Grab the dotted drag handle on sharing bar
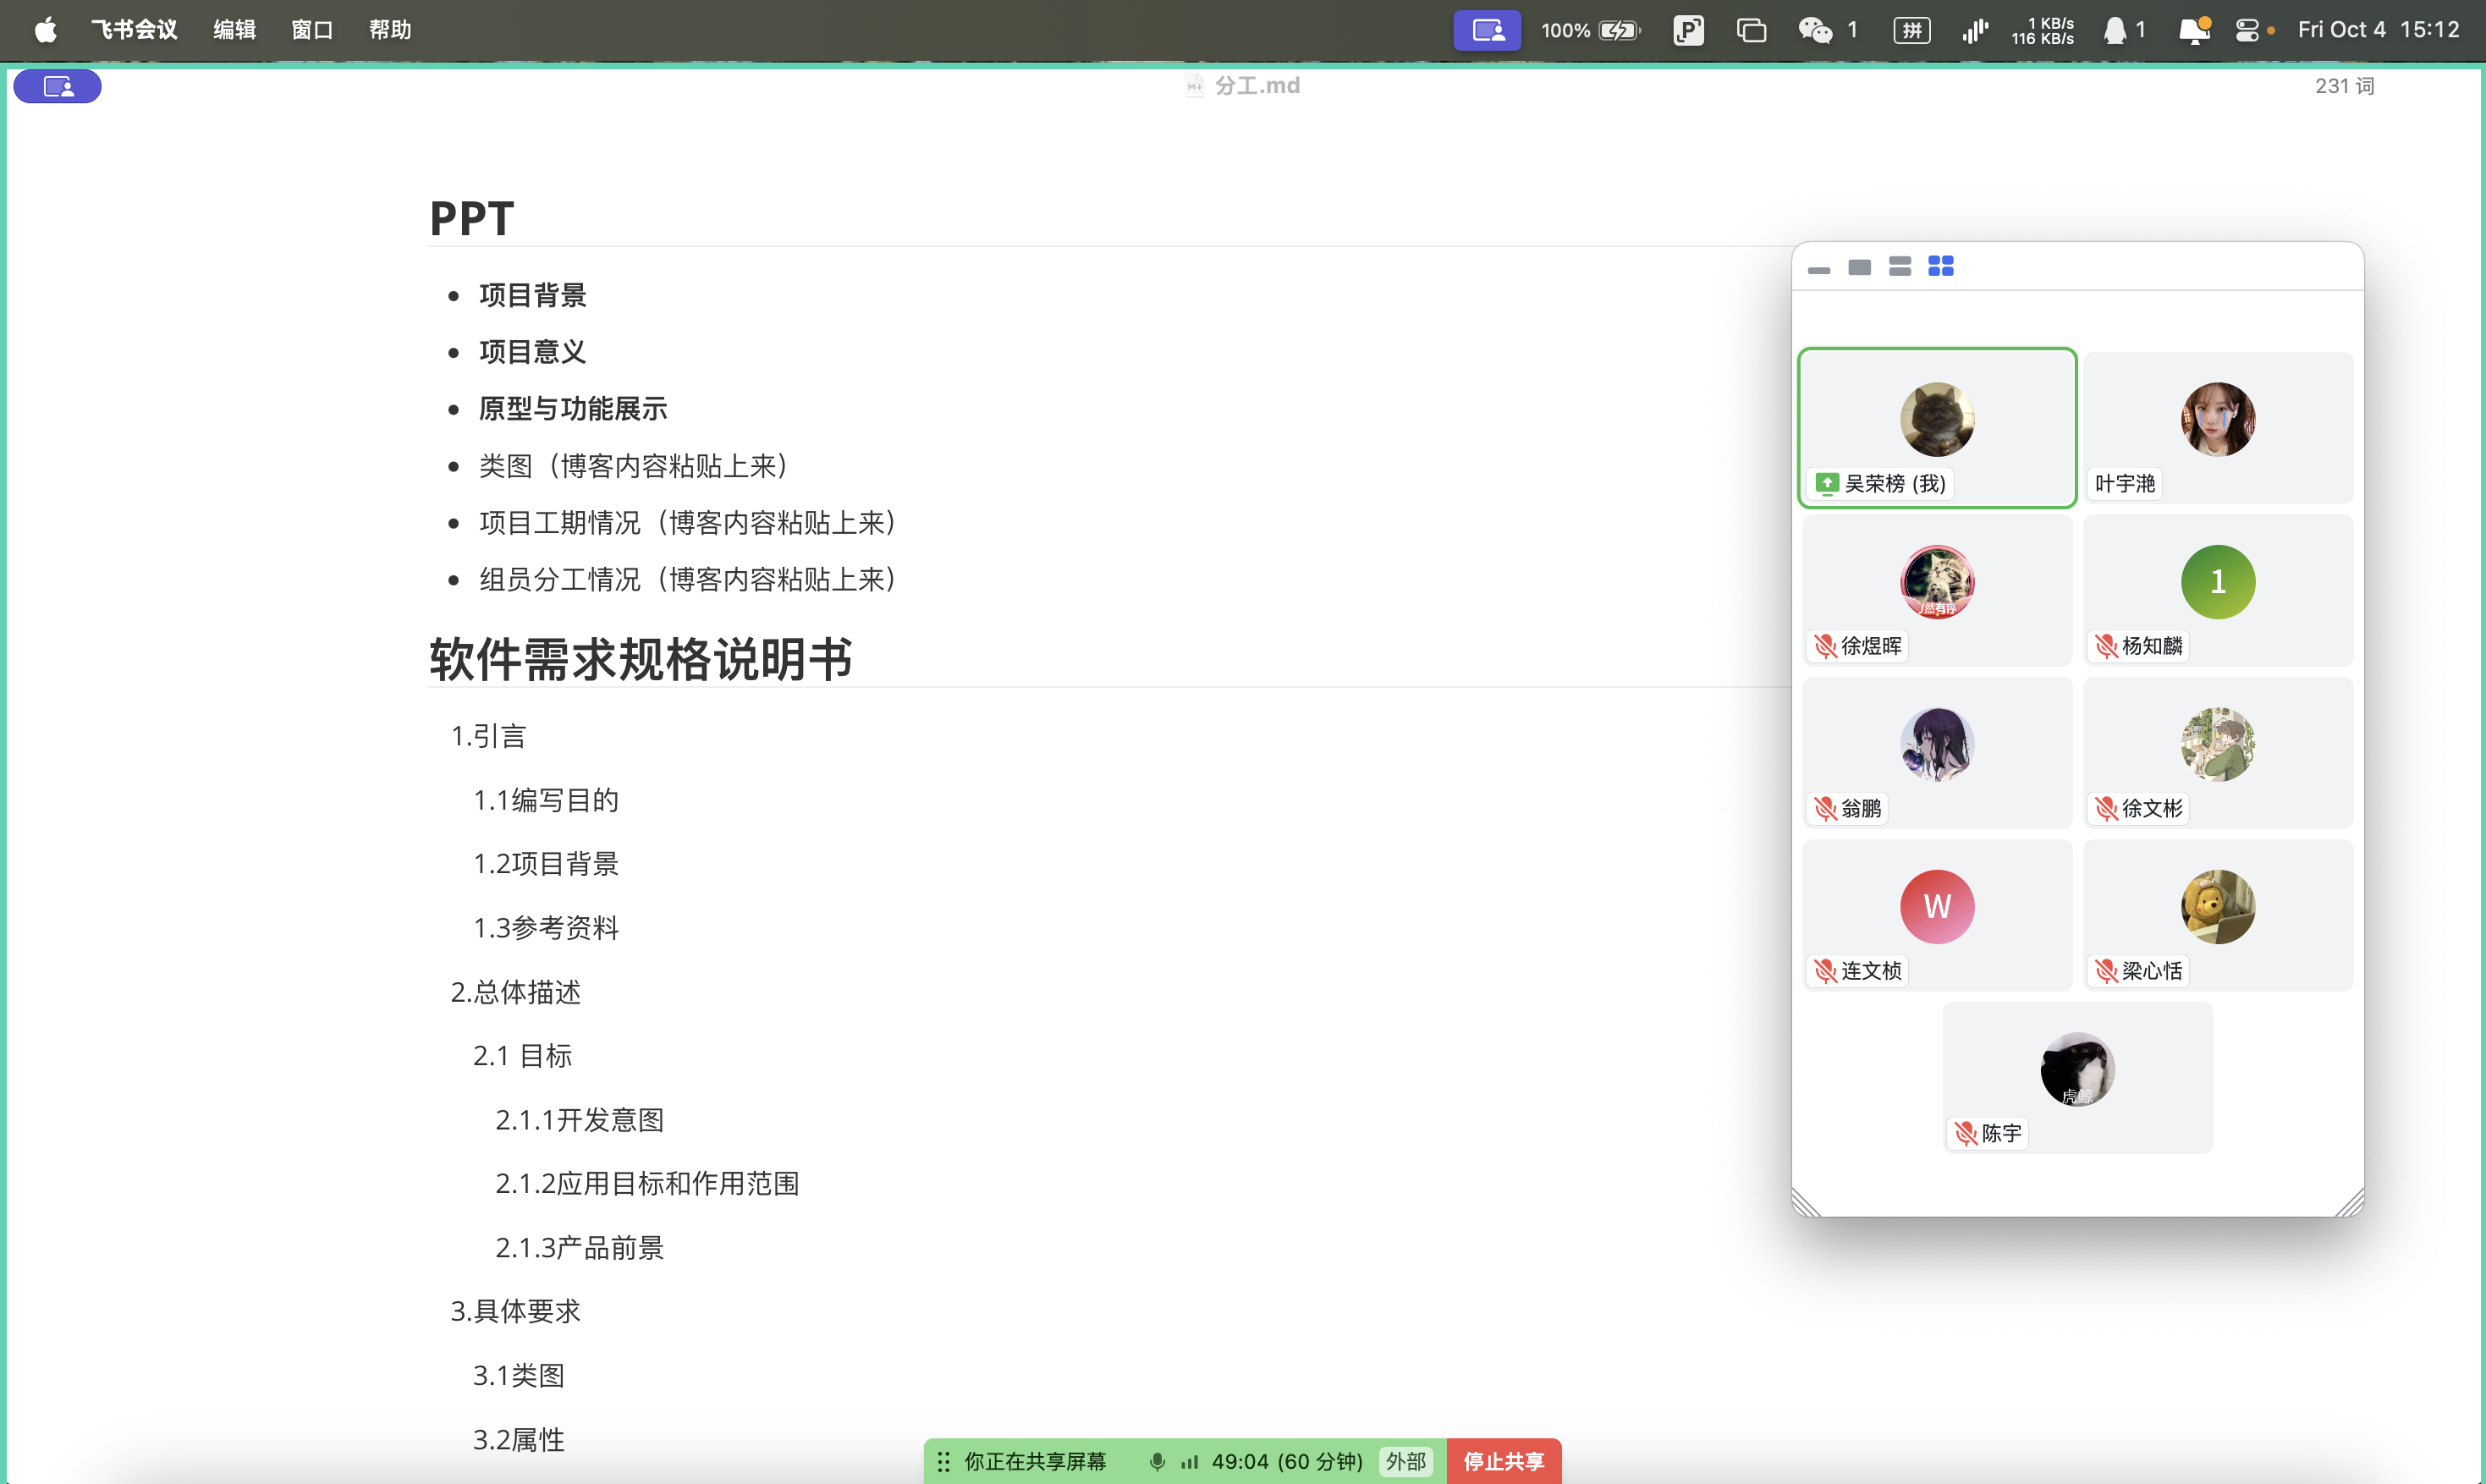 (x=943, y=1461)
